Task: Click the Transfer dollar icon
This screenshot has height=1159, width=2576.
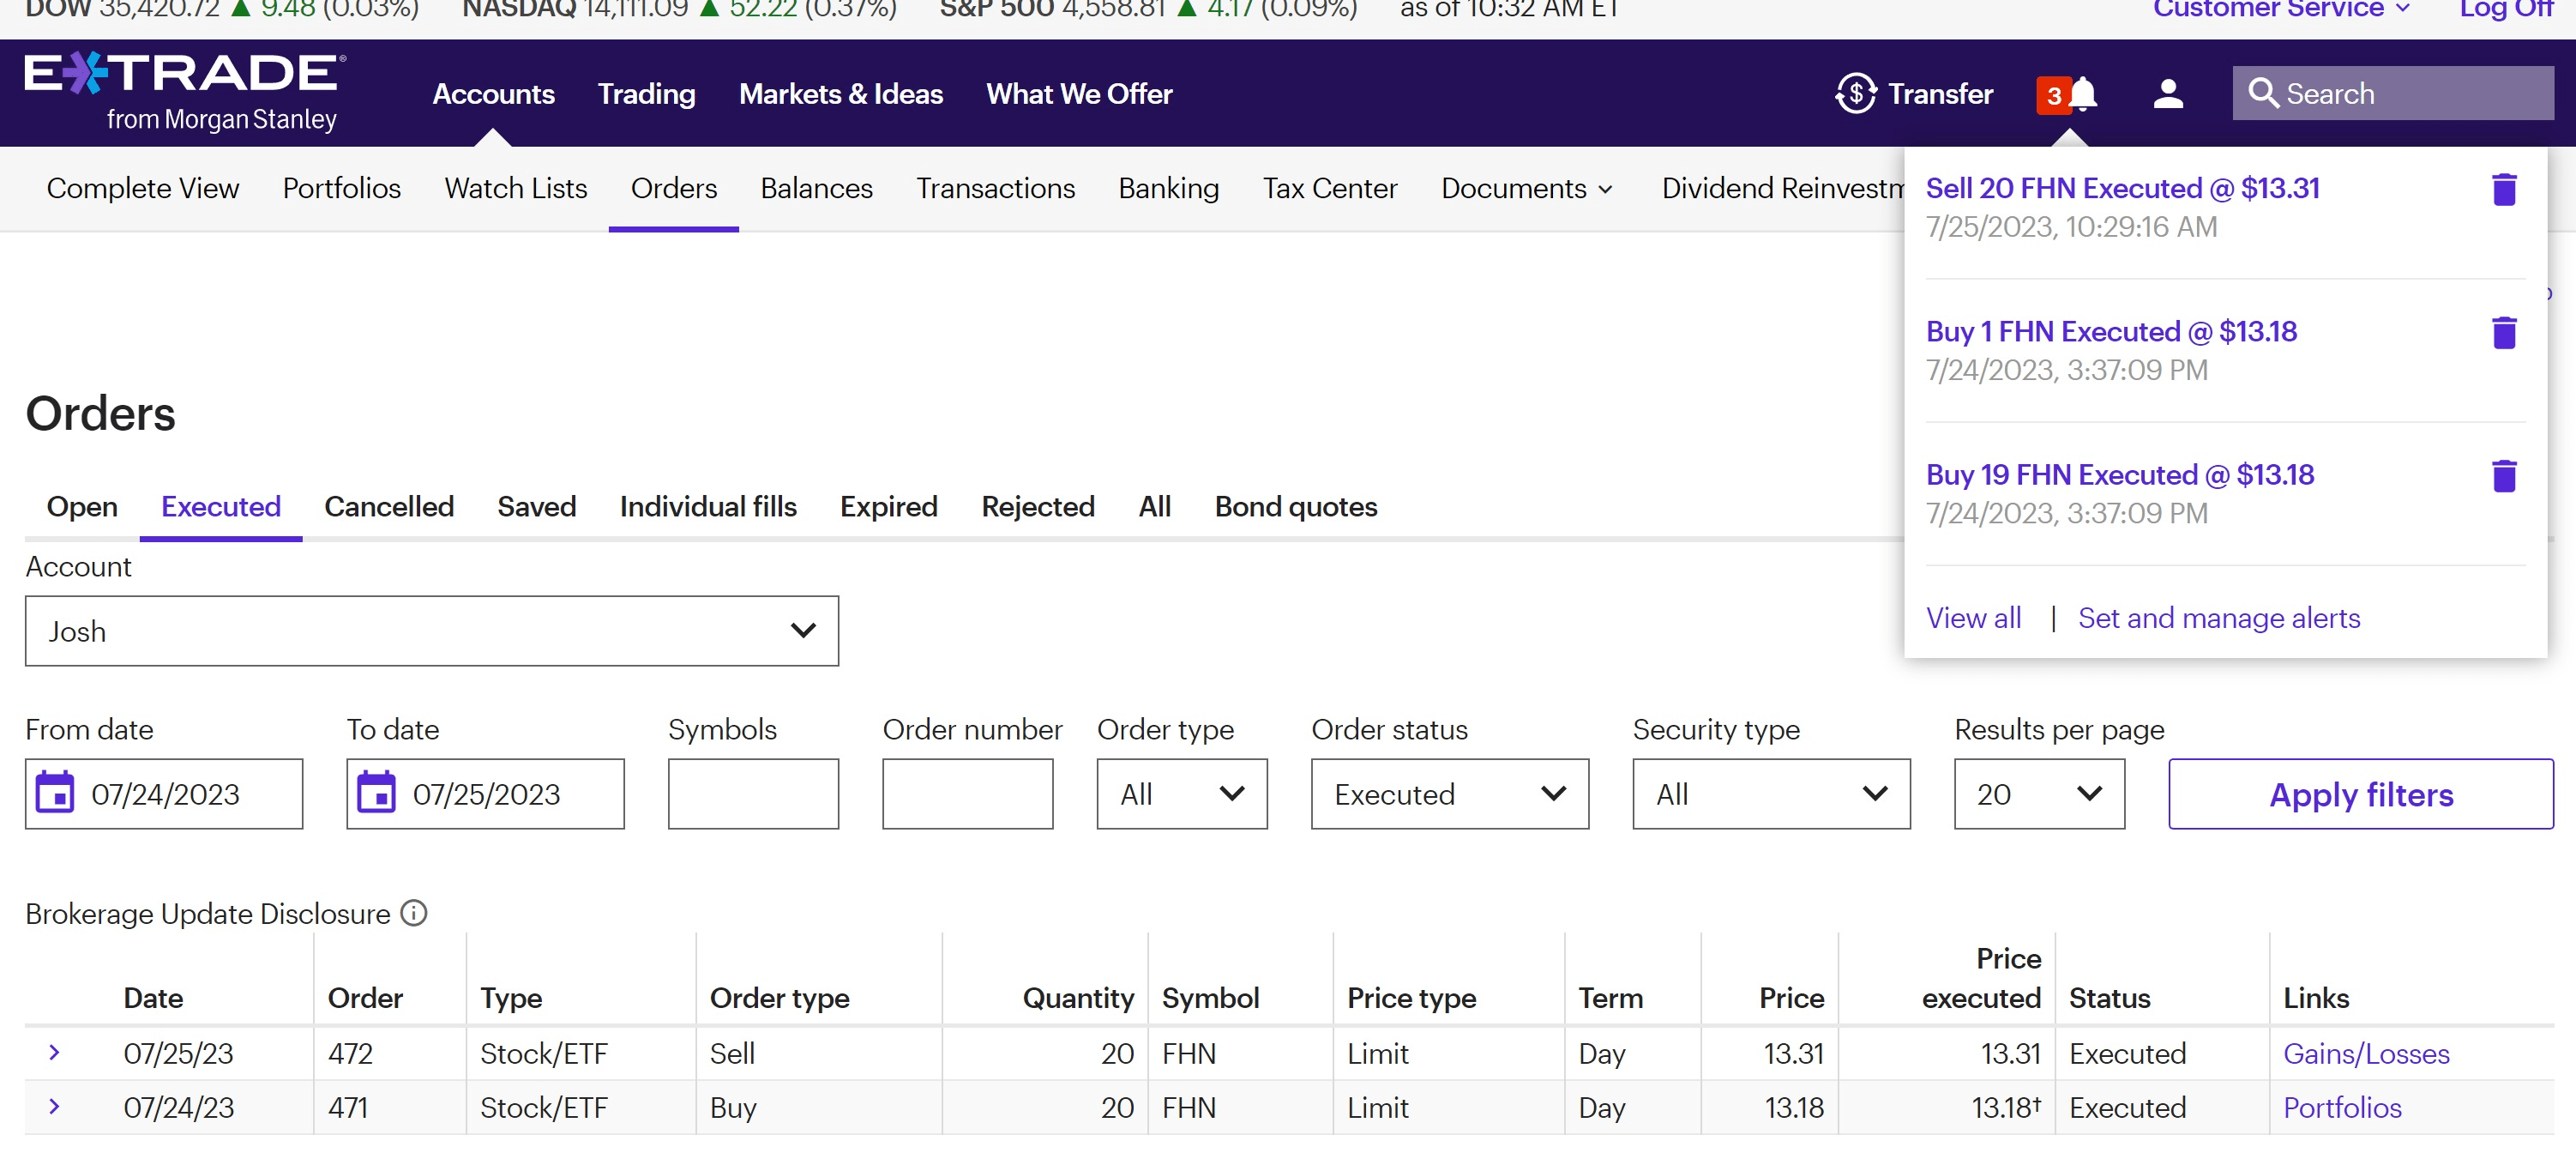Action: (x=1855, y=94)
